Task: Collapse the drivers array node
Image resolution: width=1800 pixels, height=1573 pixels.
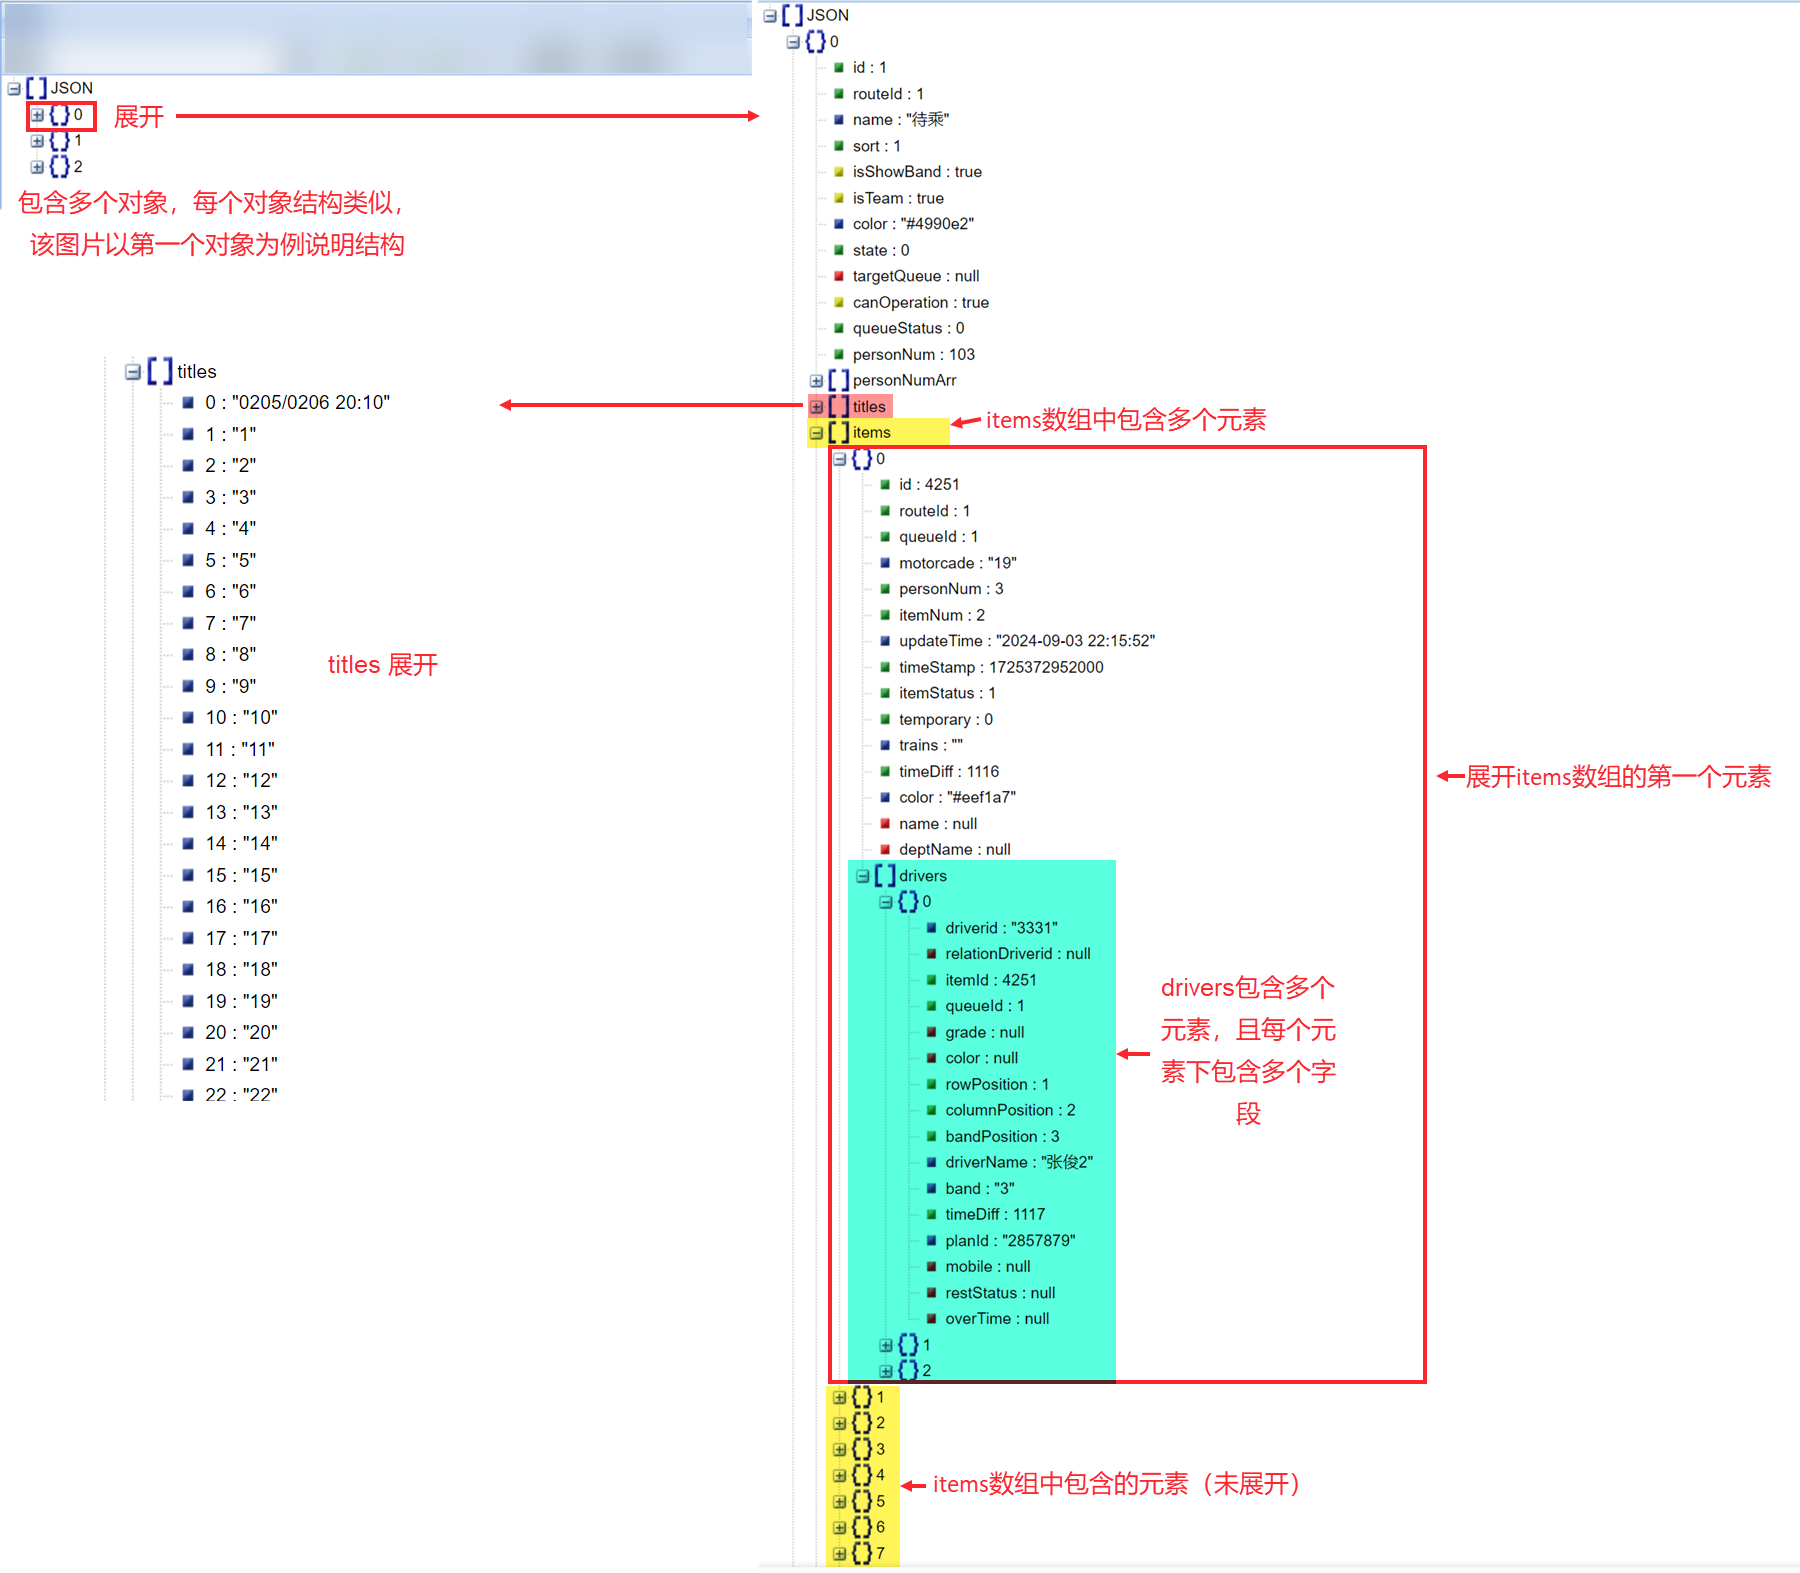Action: tap(862, 876)
